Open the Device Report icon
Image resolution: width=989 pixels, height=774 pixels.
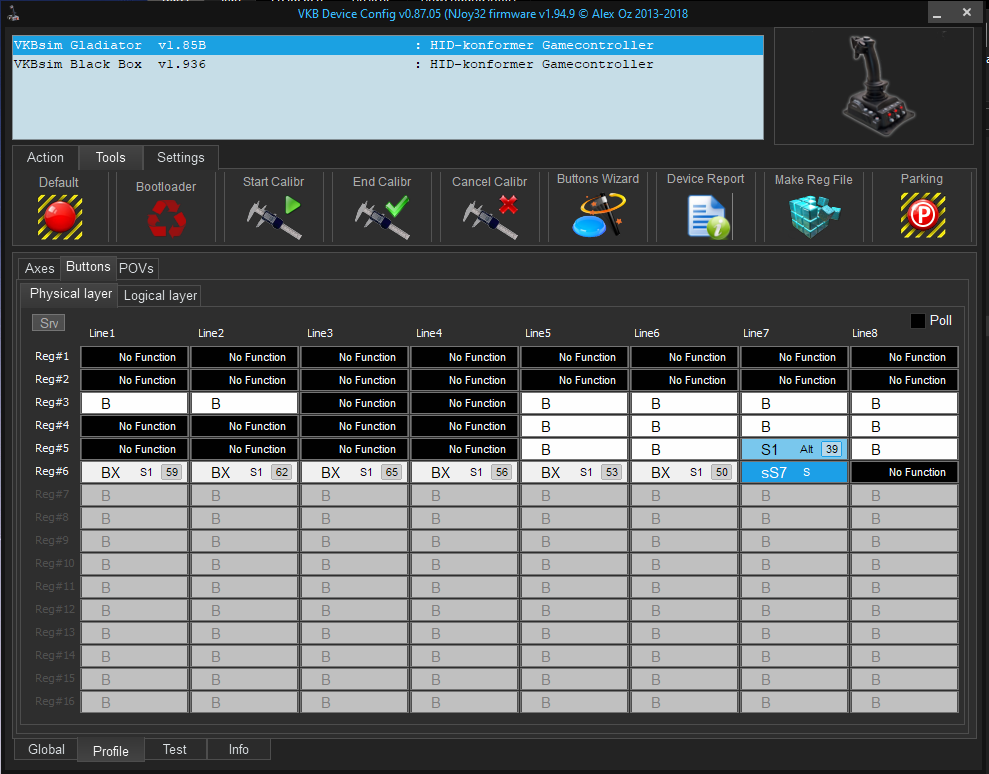tap(706, 216)
